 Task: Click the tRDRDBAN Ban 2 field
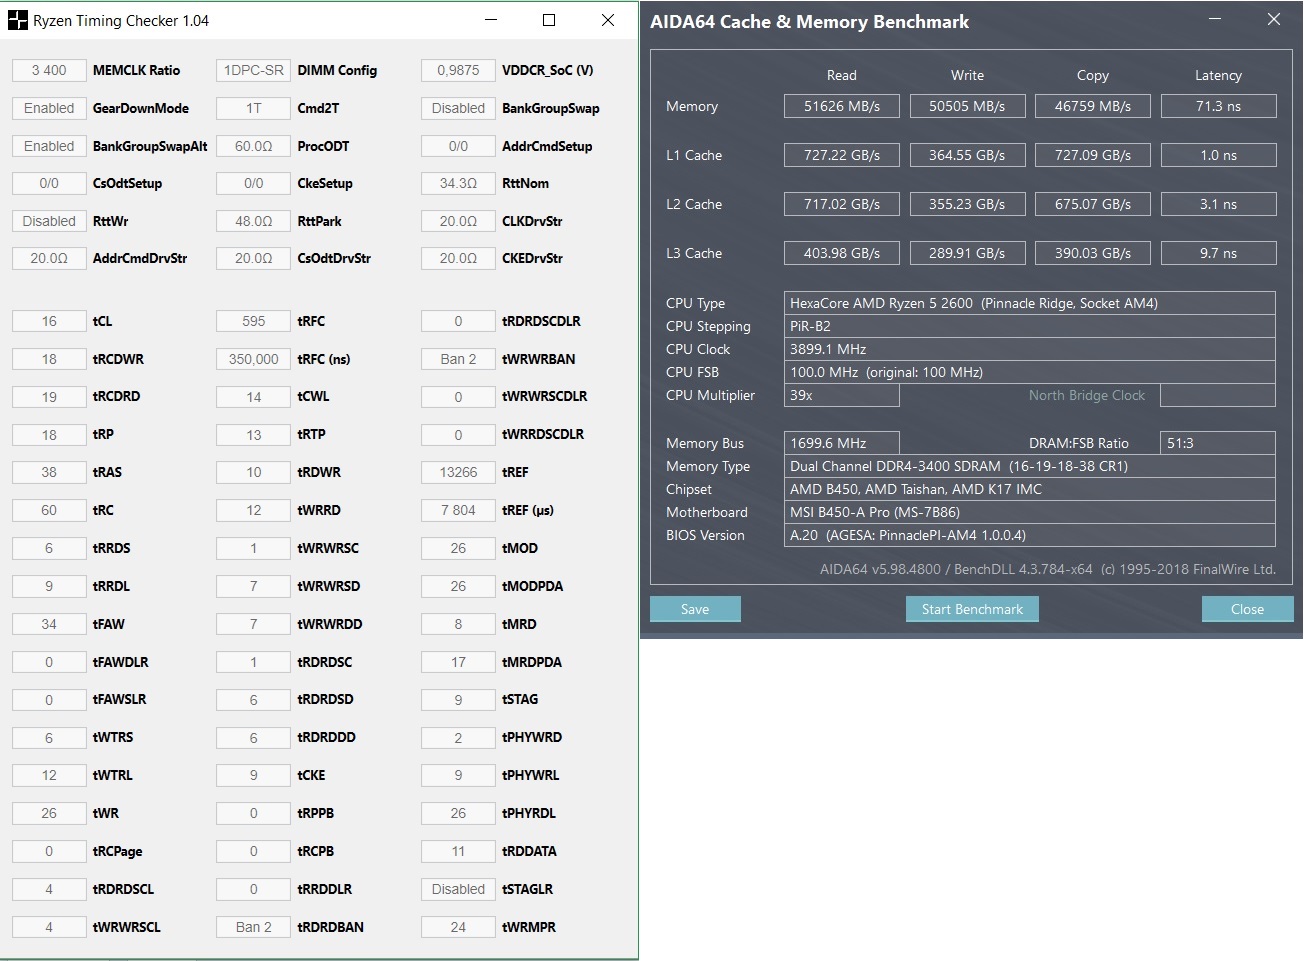(x=253, y=927)
